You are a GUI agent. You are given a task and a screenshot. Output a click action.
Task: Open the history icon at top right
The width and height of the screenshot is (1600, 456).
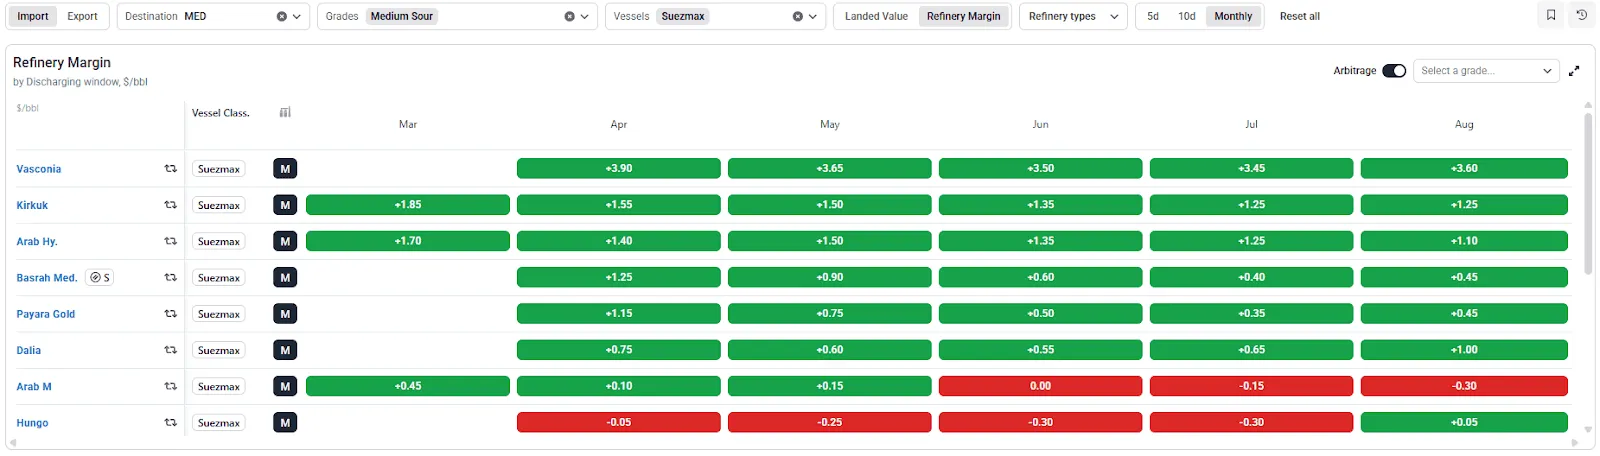(x=1581, y=16)
